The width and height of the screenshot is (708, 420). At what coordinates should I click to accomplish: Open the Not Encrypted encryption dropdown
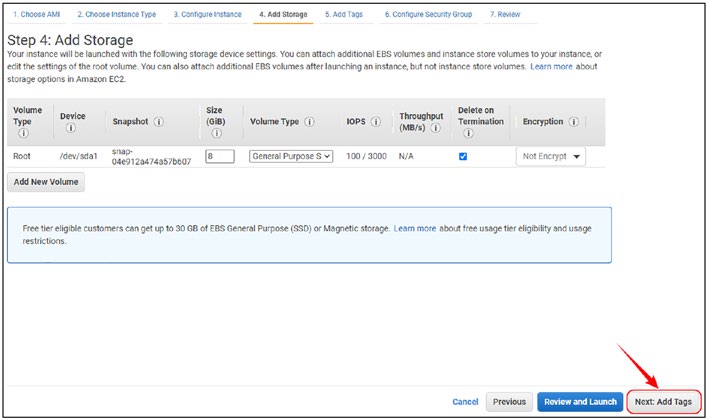[x=550, y=156]
